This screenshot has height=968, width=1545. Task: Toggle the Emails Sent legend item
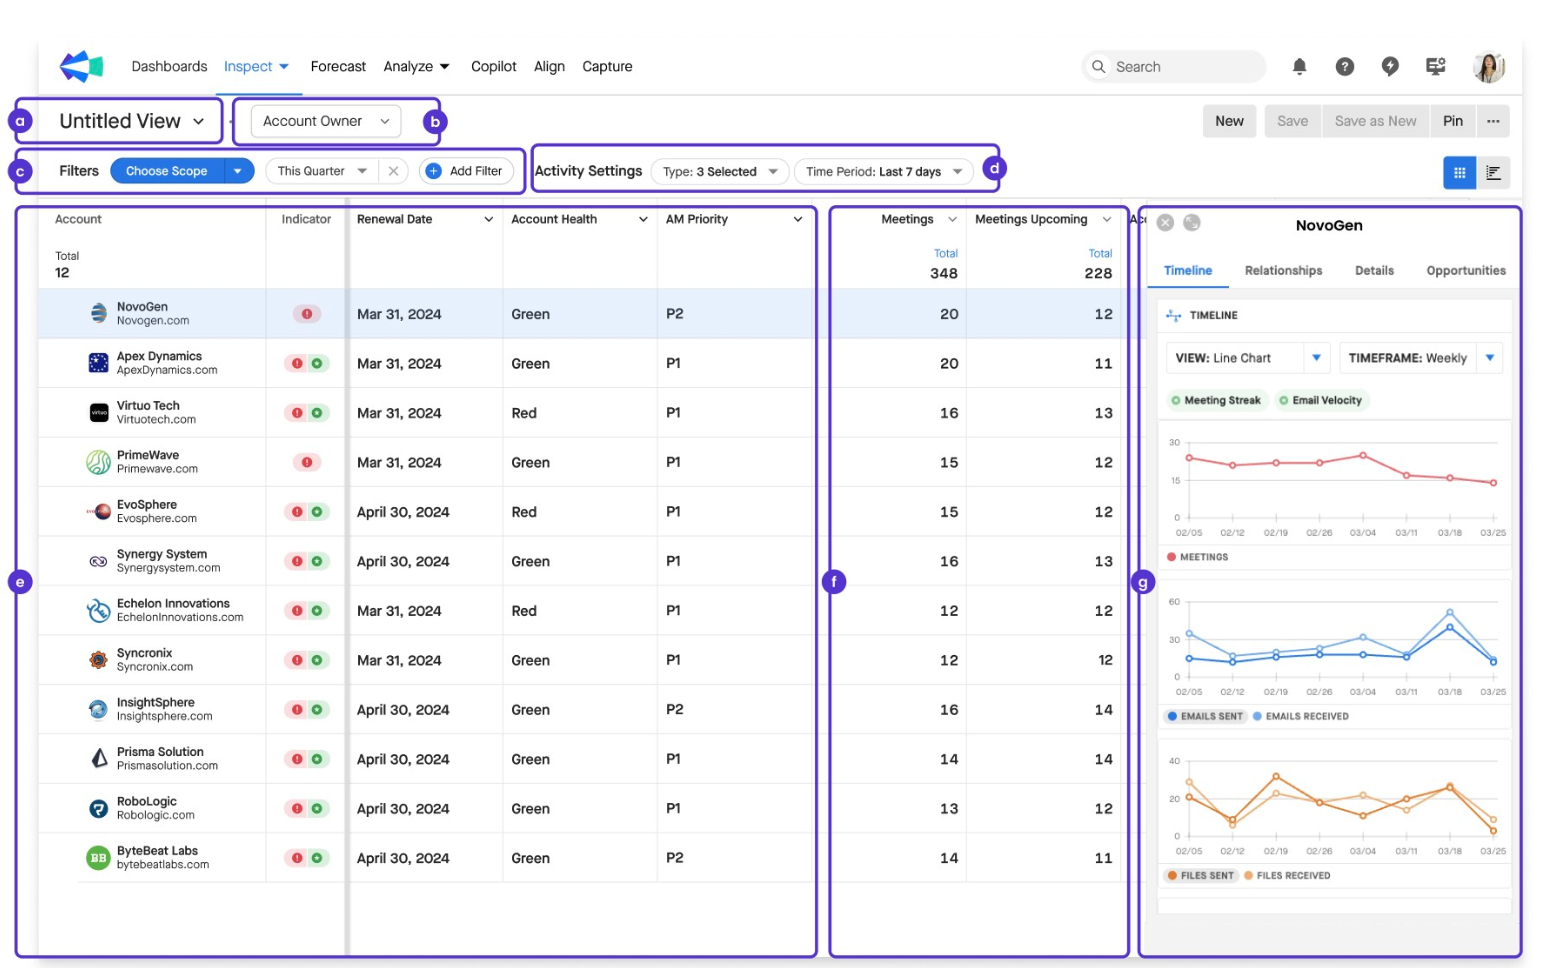pyautogui.click(x=1205, y=716)
